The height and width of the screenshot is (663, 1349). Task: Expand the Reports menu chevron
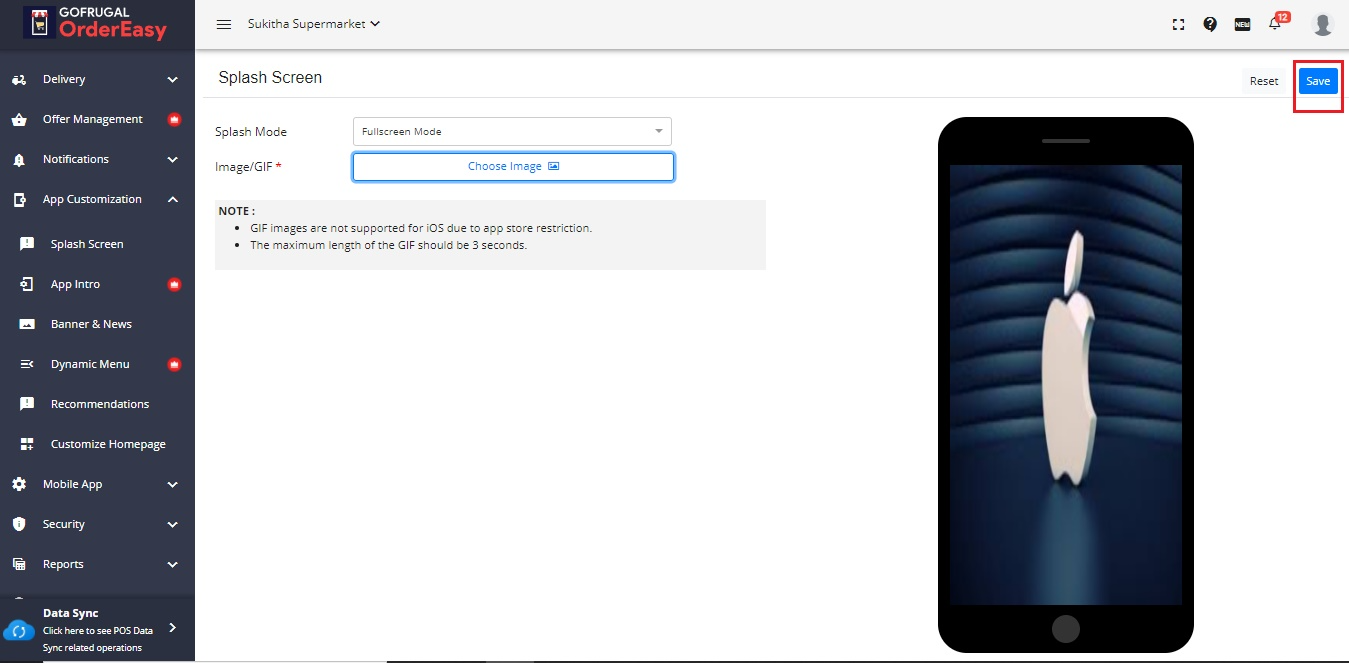(x=173, y=565)
